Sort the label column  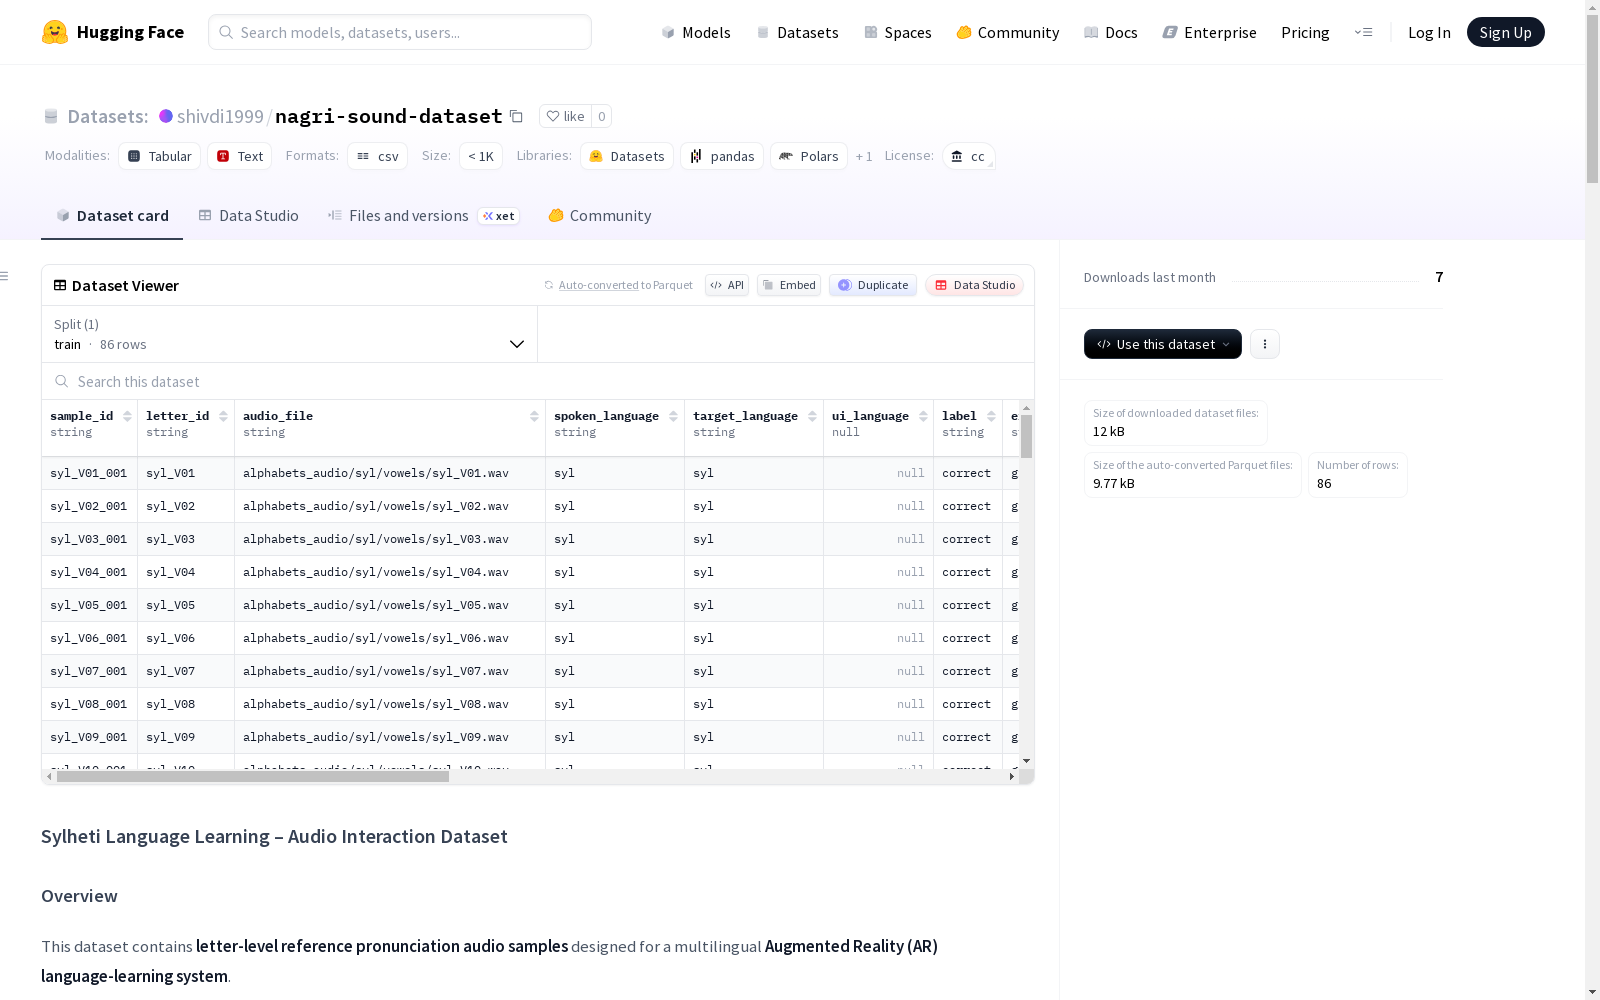pyautogui.click(x=991, y=416)
